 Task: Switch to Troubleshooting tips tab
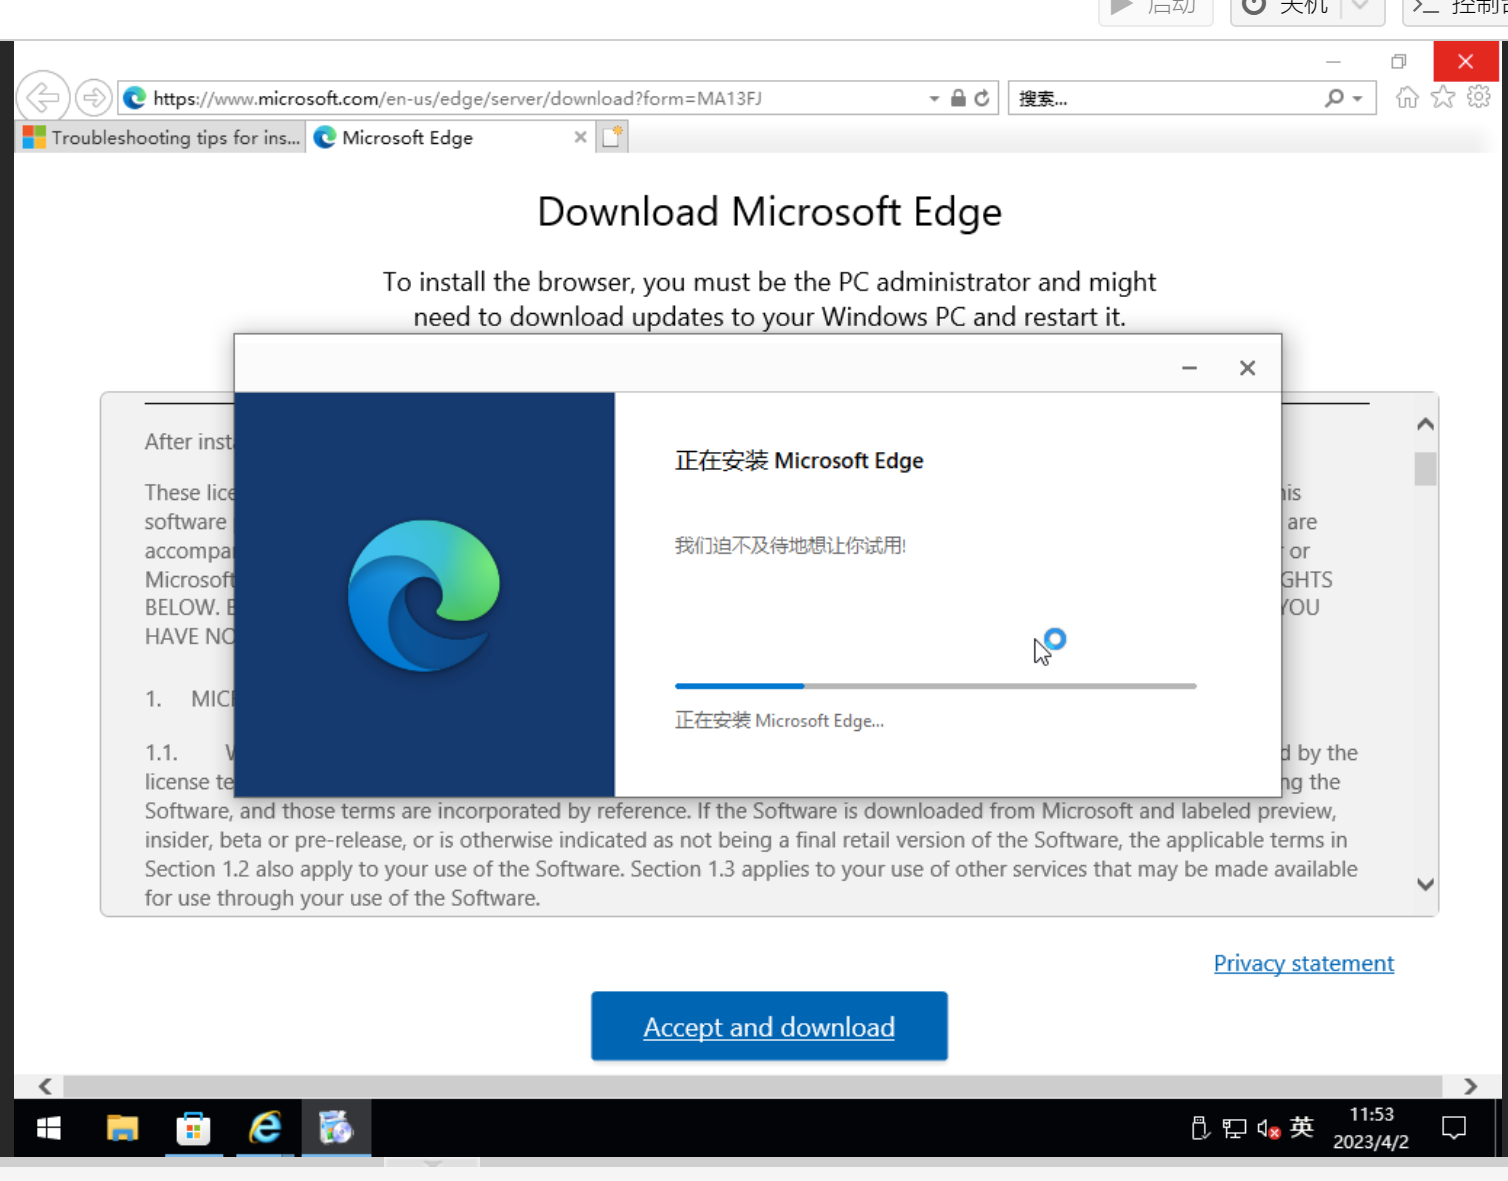tap(161, 137)
